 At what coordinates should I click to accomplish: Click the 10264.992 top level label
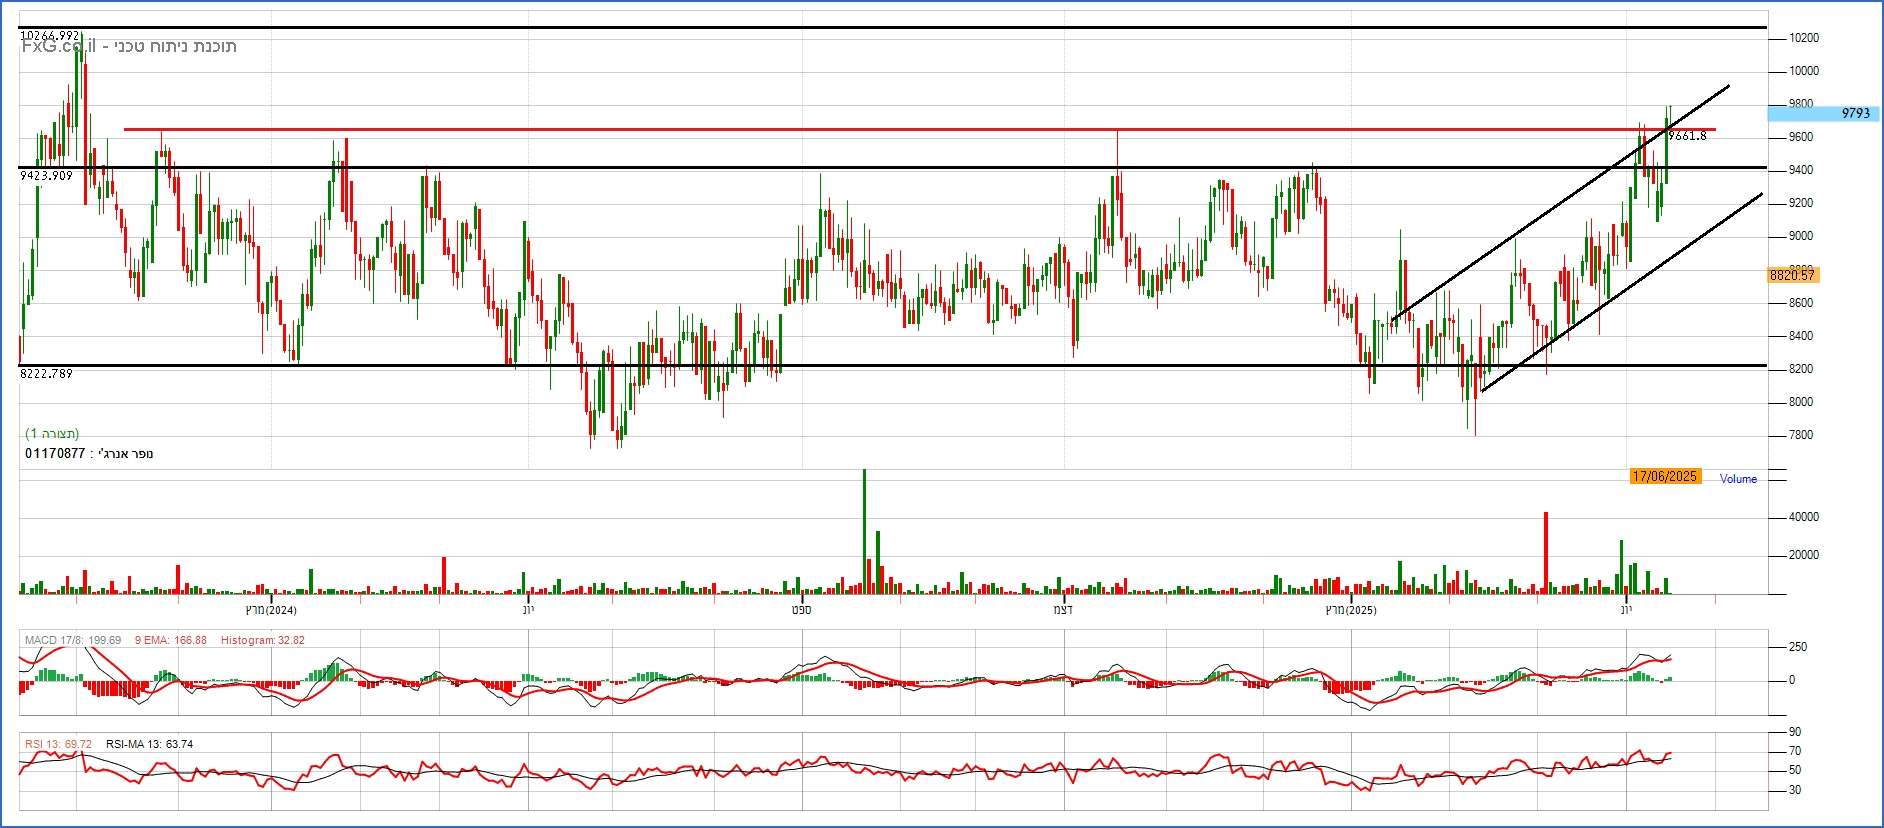(x=50, y=36)
